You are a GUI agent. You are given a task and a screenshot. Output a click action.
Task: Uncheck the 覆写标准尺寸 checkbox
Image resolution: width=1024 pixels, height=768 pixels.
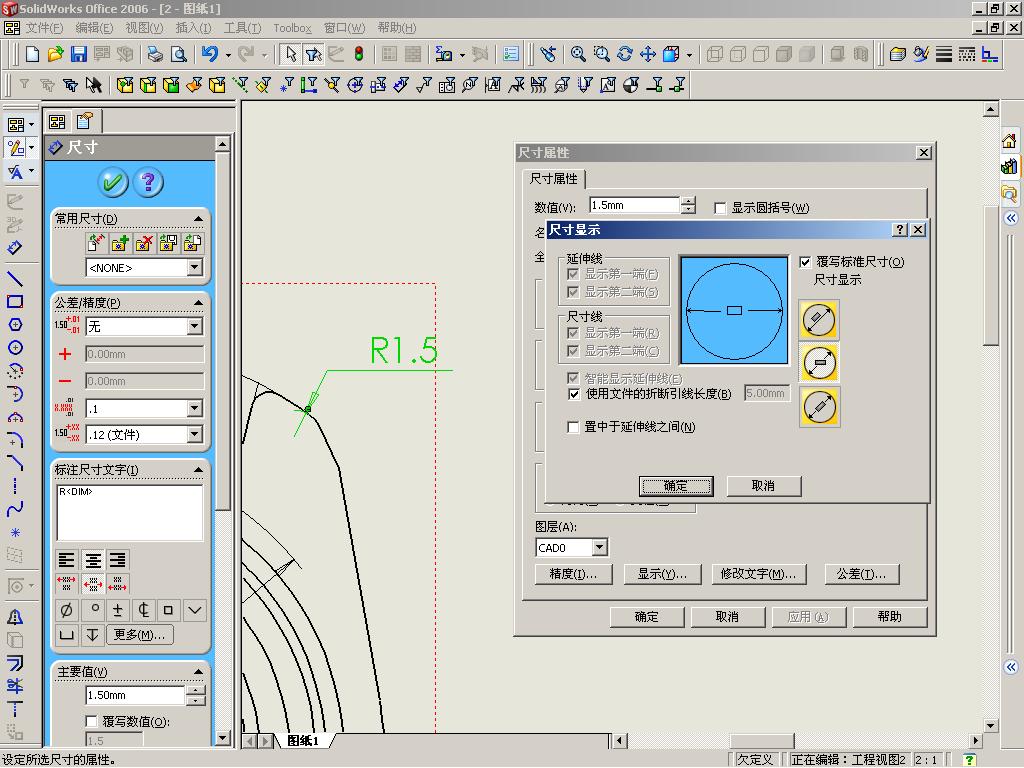(x=805, y=263)
